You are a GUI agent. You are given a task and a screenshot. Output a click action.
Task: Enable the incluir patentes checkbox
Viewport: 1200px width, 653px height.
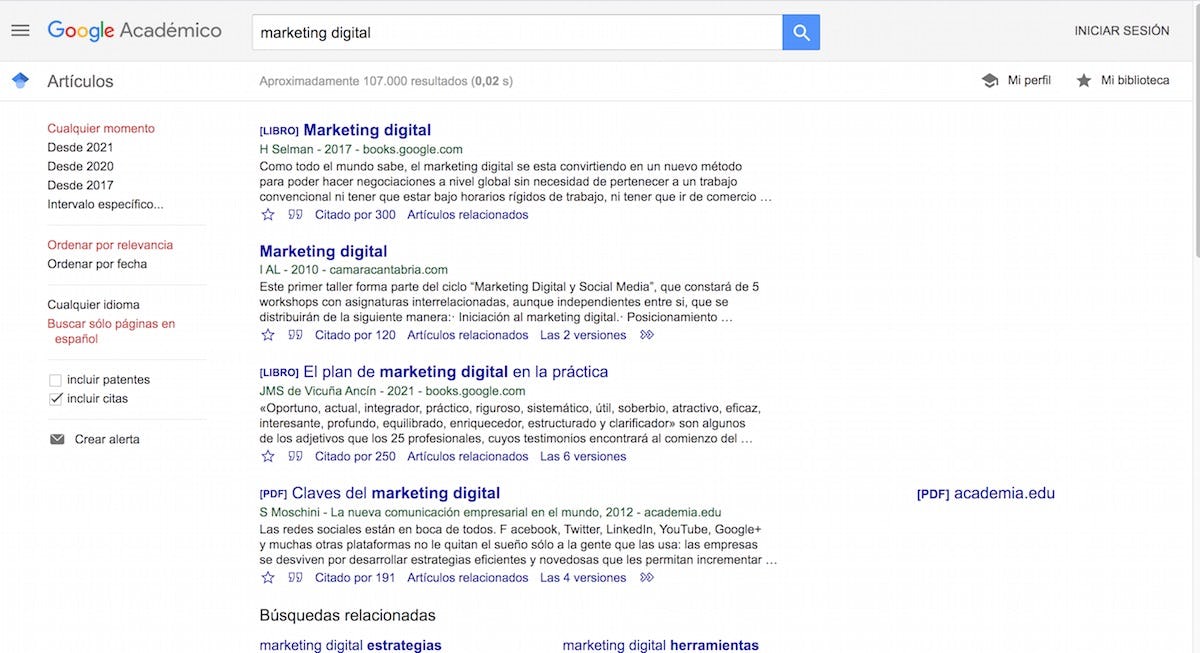(x=56, y=380)
